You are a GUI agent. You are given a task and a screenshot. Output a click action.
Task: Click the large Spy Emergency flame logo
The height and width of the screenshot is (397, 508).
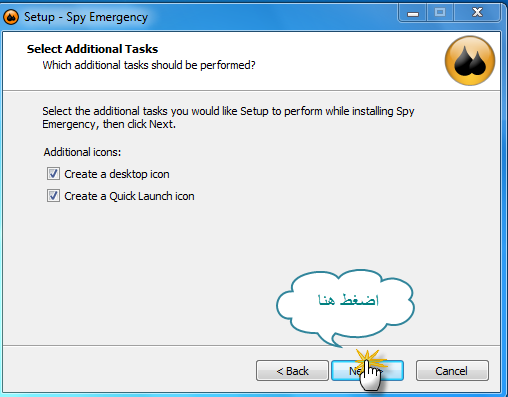[x=470, y=60]
